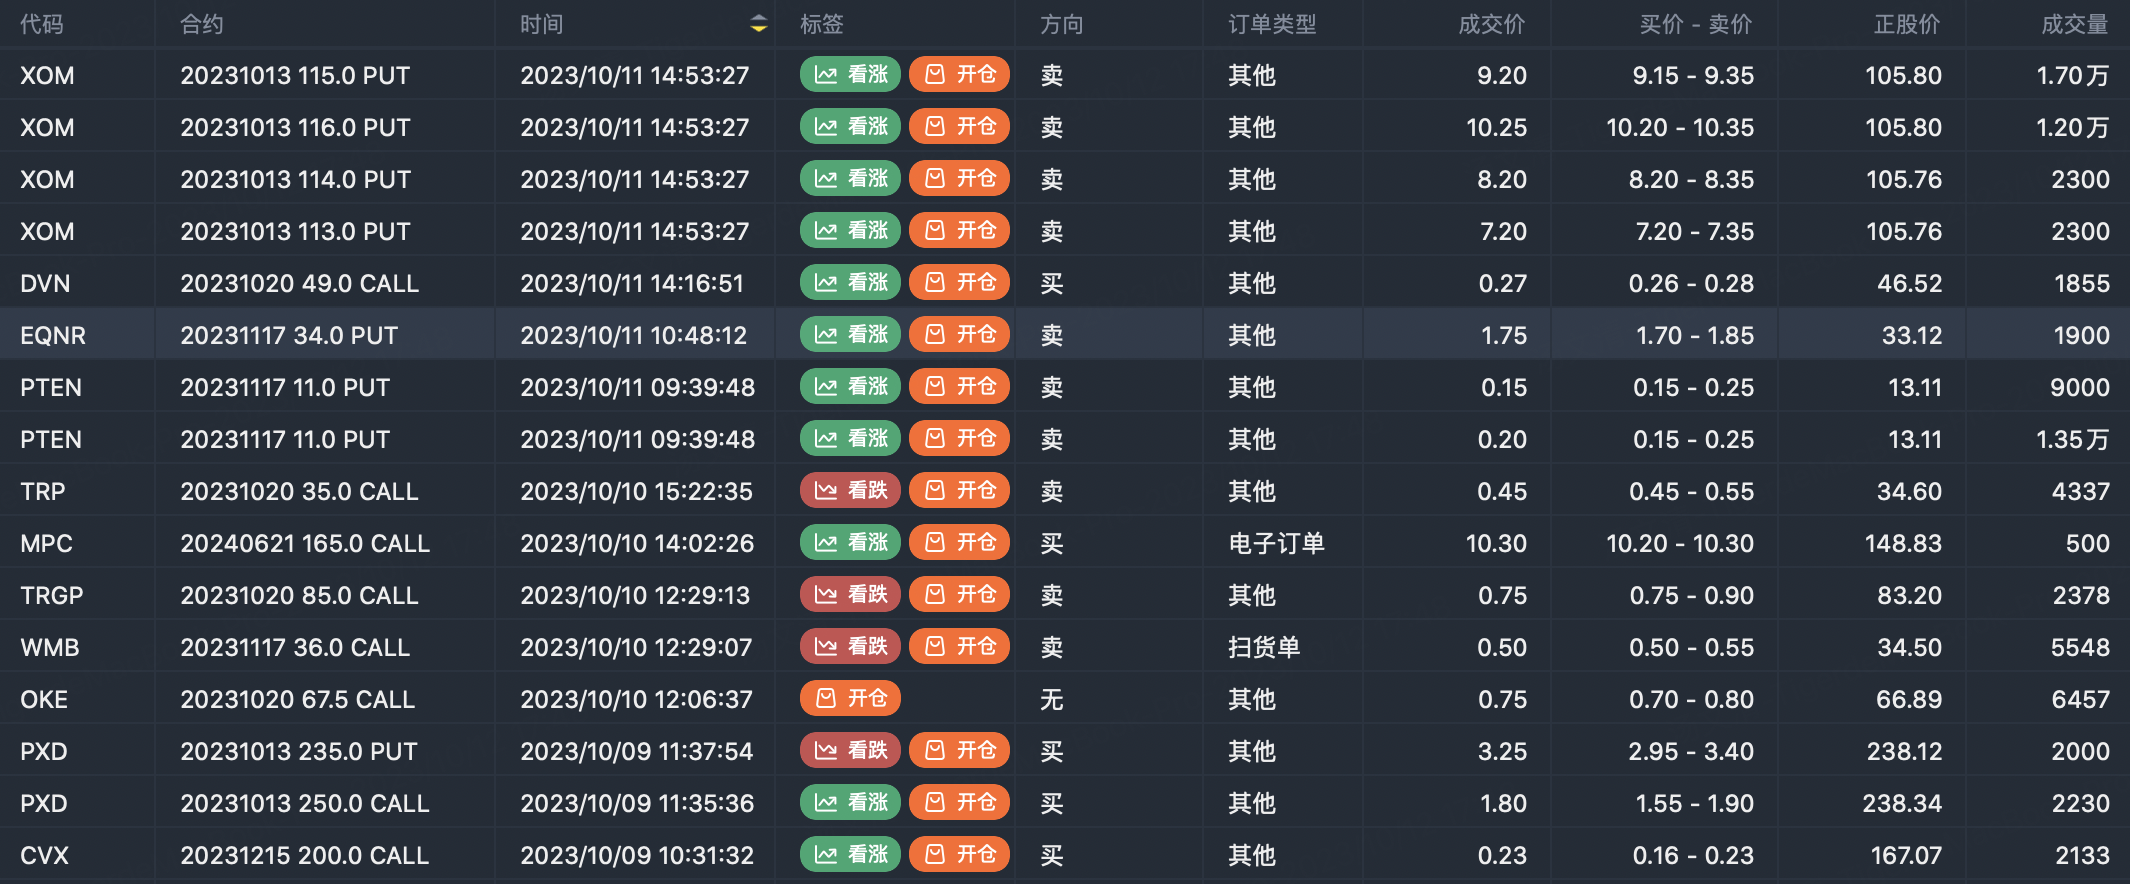Click 开仓 tag on WMB 36.0 CALL row
This screenshot has height=884, width=2130.
[x=960, y=646]
